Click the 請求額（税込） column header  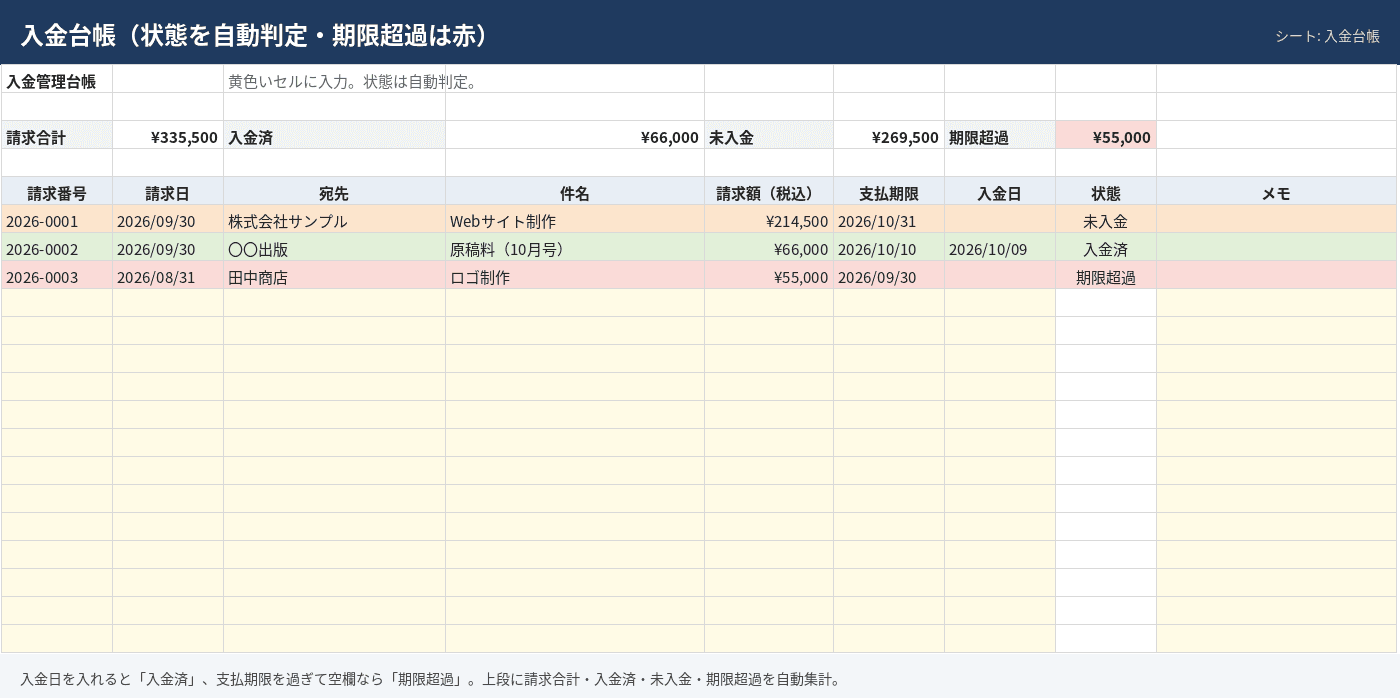tap(769, 191)
